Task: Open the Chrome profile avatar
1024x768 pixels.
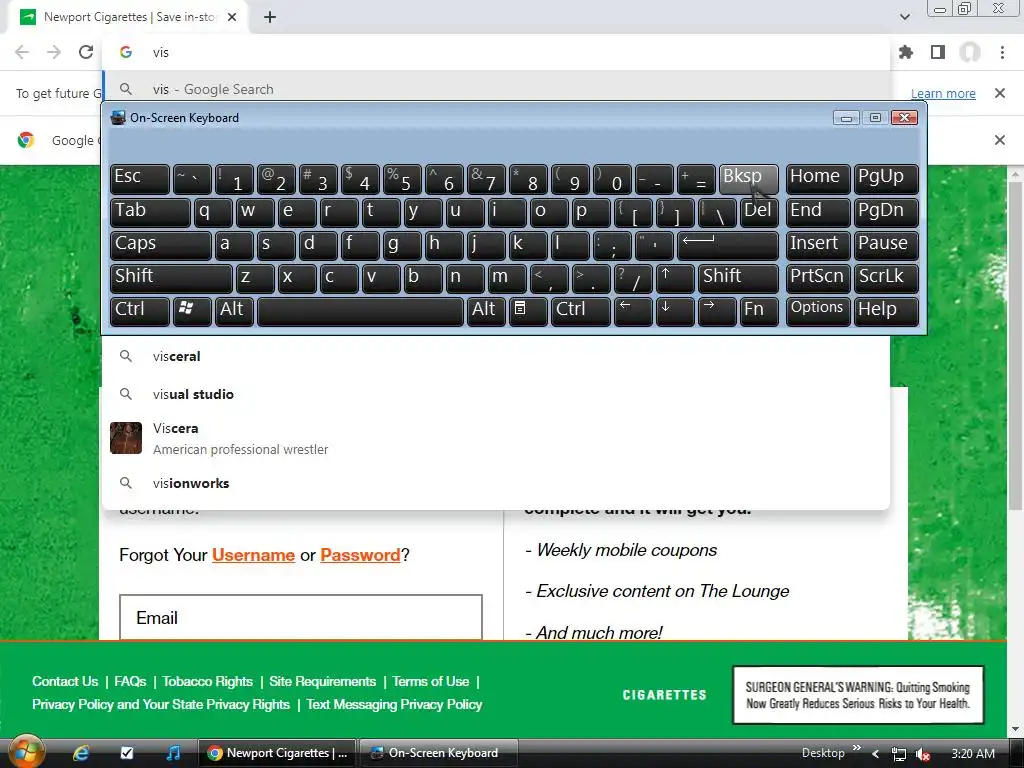Action: [970, 52]
